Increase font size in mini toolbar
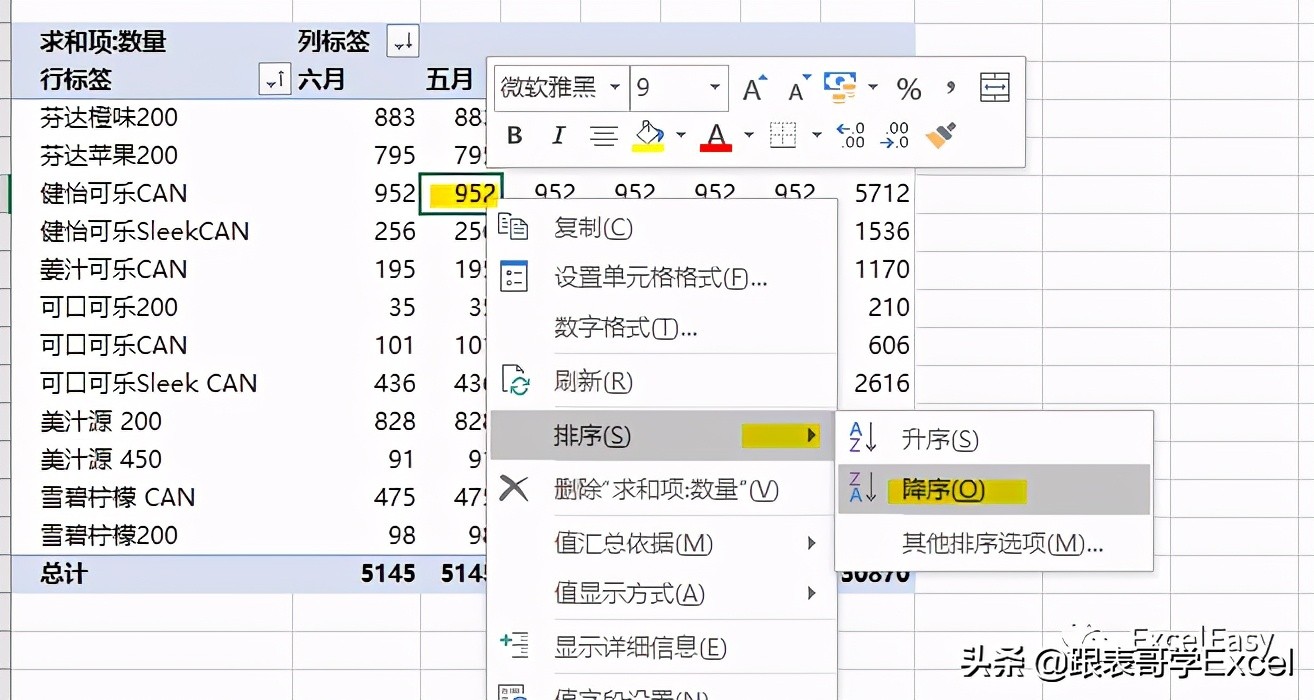The image size is (1314, 700). [755, 88]
